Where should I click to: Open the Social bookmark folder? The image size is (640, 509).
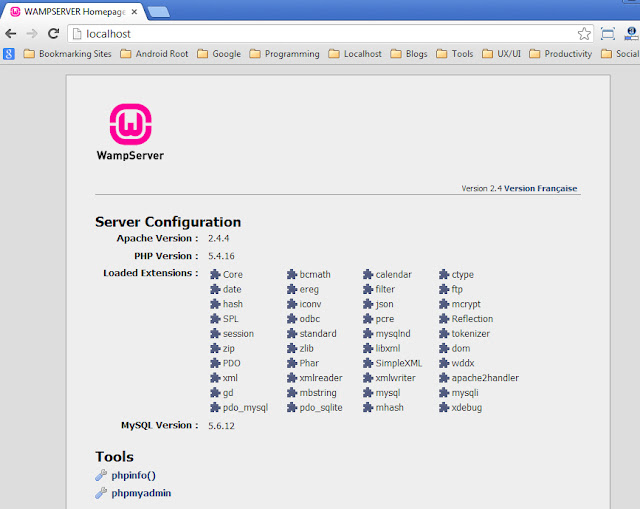(x=620, y=54)
